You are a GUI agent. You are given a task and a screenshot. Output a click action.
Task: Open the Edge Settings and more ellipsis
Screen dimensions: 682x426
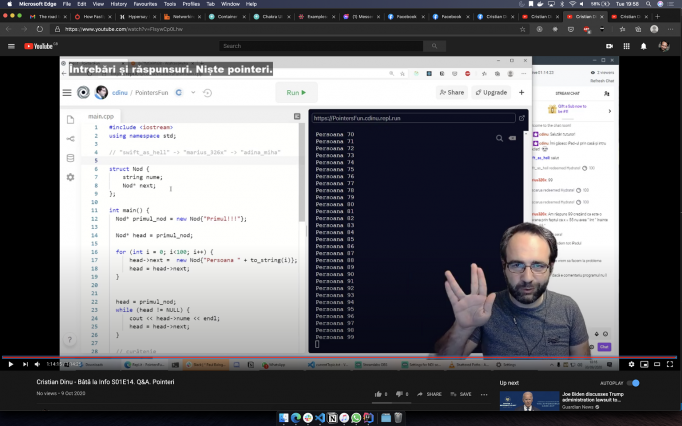[671, 29]
